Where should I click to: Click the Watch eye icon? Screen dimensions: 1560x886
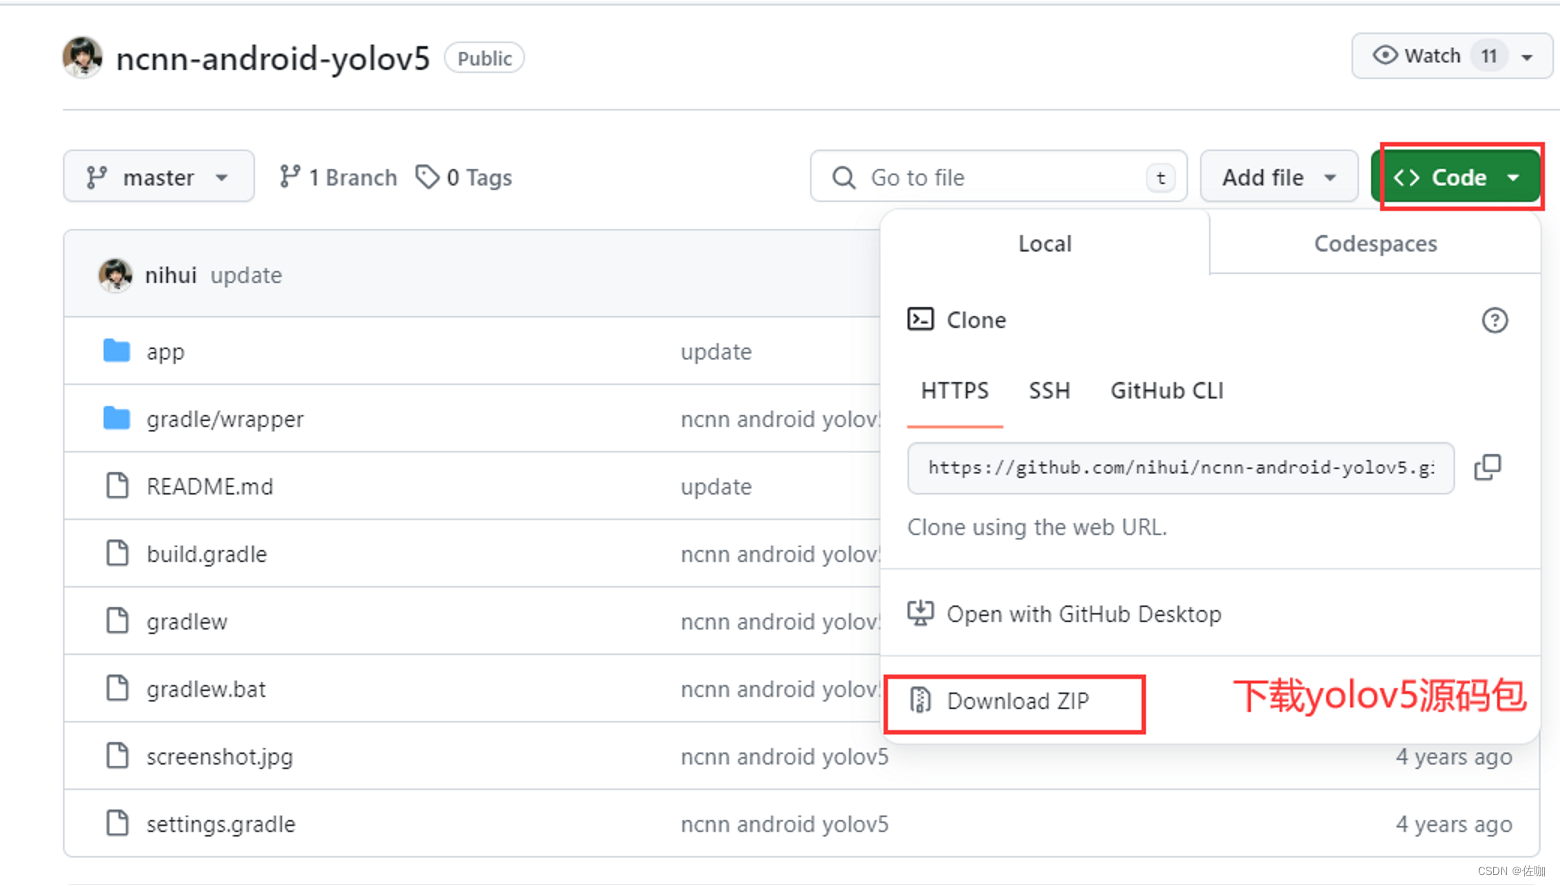pos(1385,55)
